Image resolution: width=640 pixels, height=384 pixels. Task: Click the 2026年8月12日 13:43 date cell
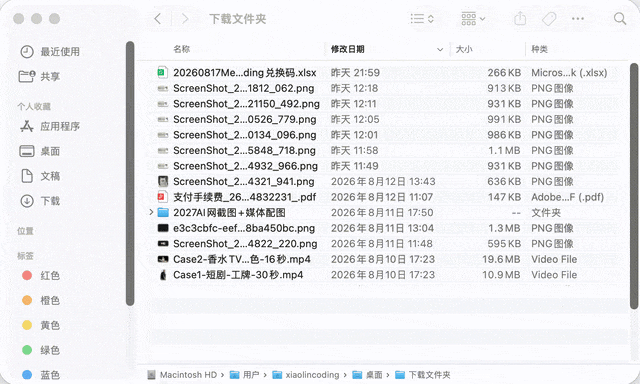[383, 182]
